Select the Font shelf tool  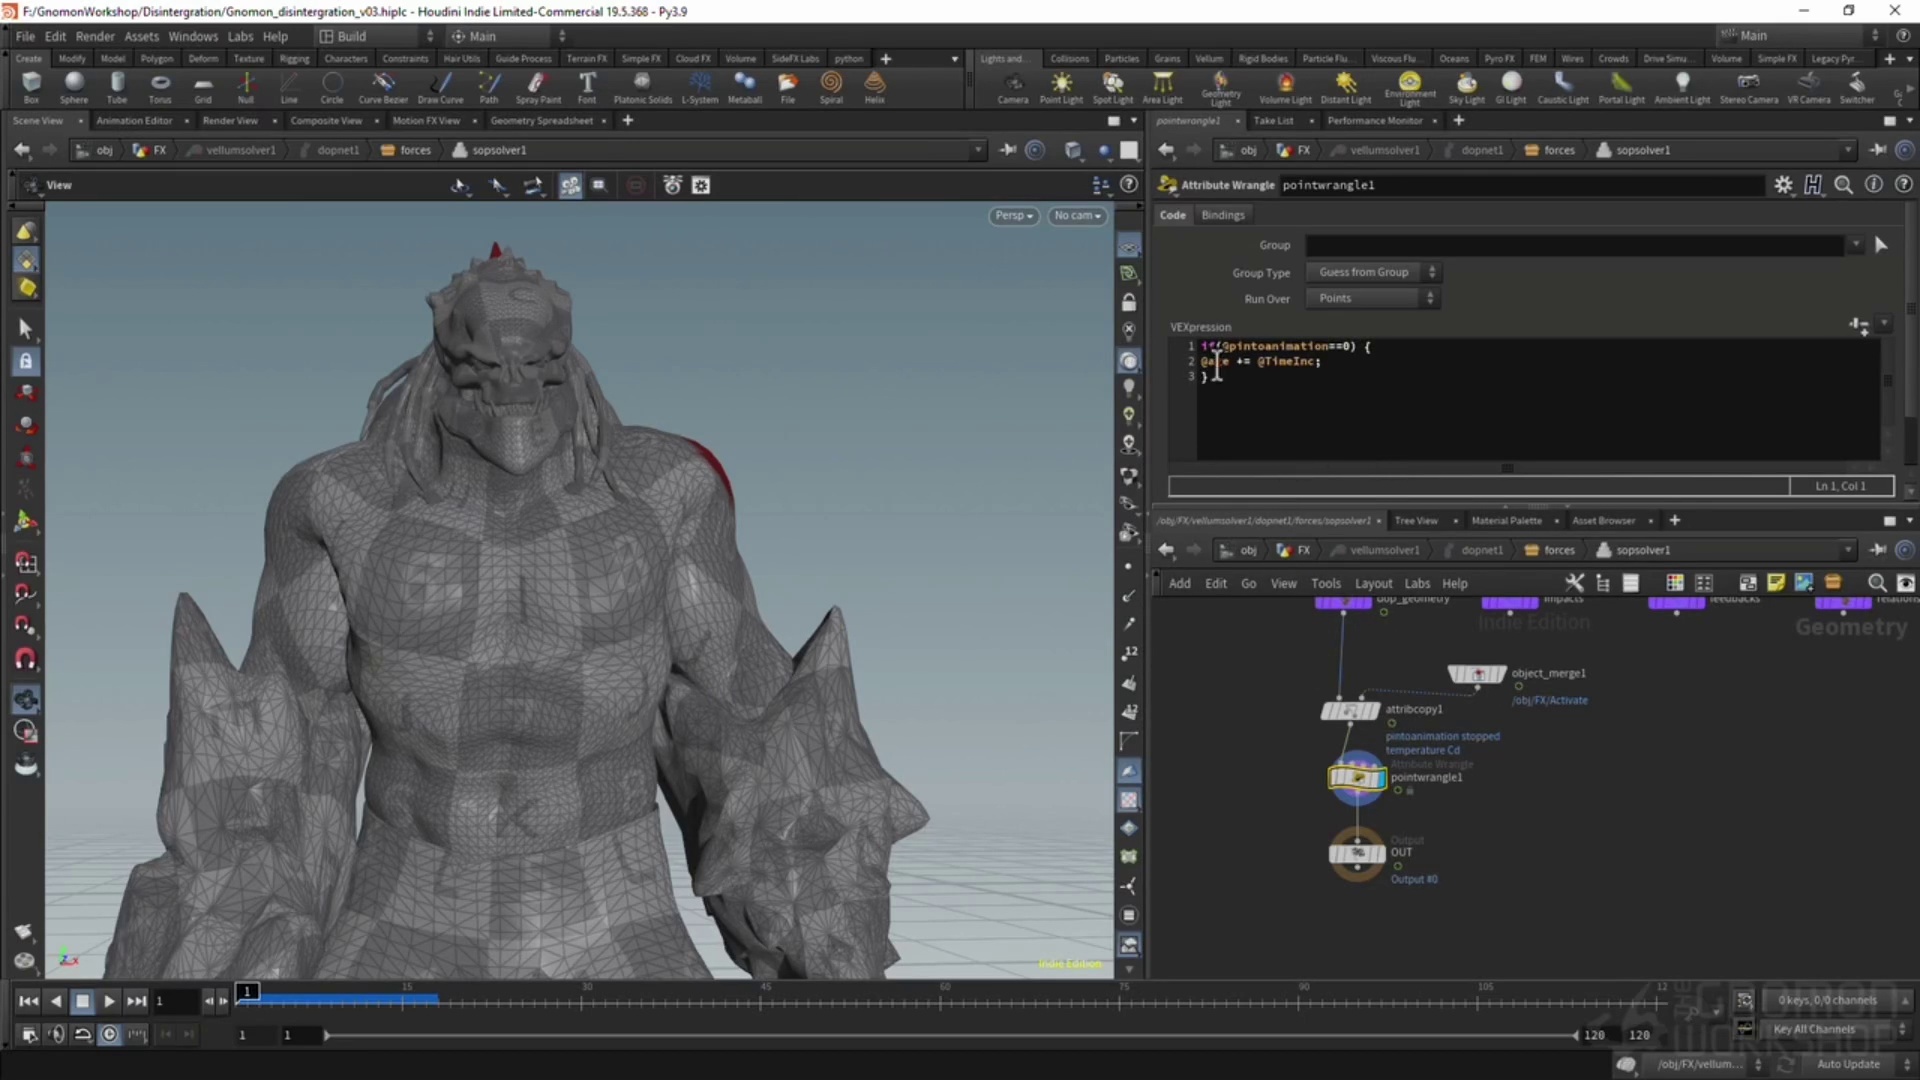click(x=587, y=87)
